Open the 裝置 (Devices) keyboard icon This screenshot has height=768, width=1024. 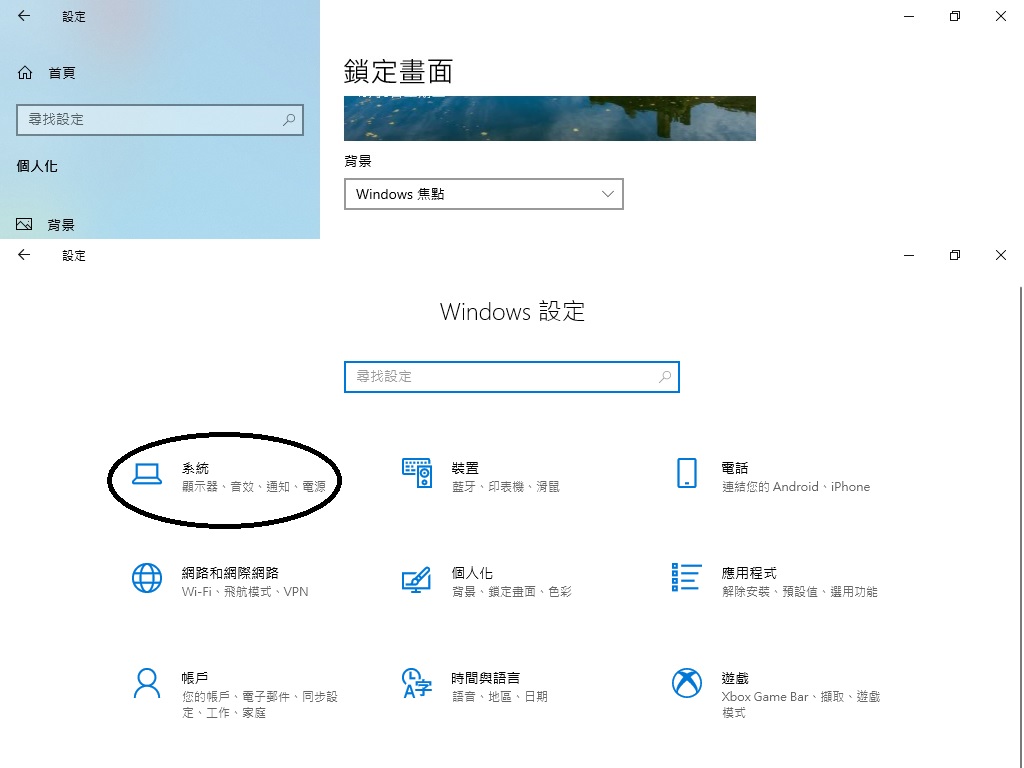click(417, 473)
